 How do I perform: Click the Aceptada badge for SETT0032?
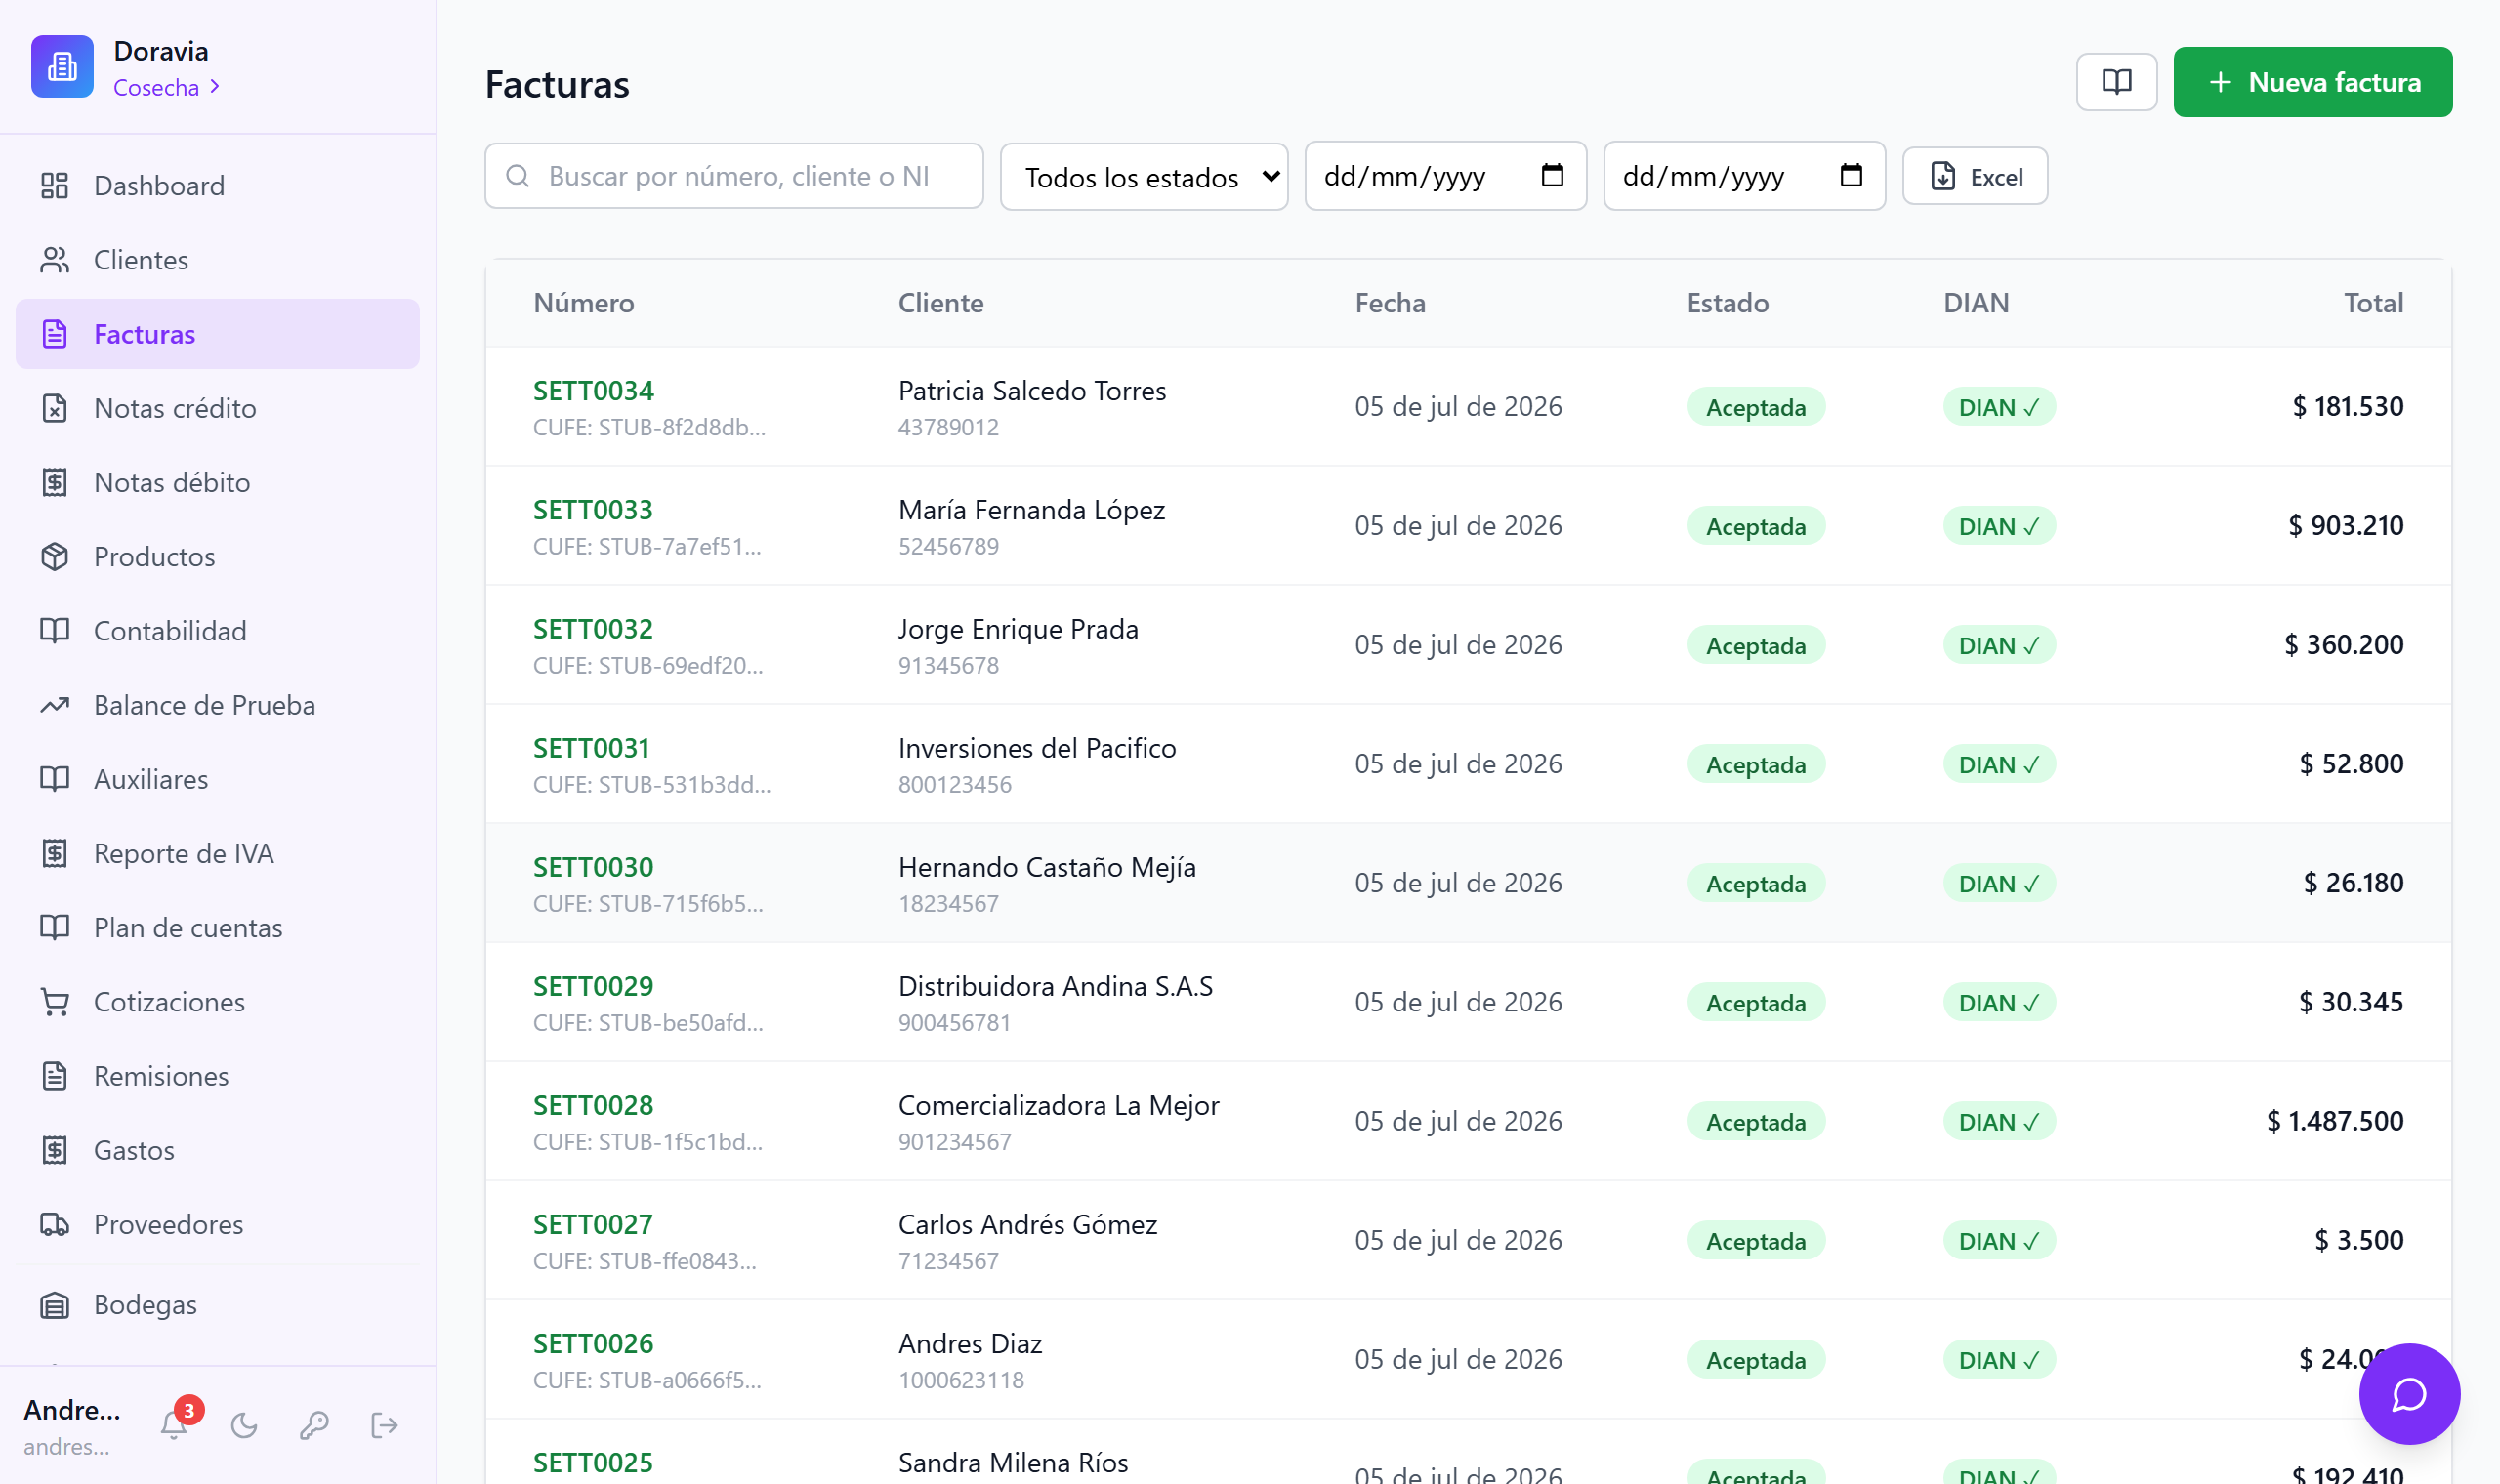click(x=1756, y=645)
